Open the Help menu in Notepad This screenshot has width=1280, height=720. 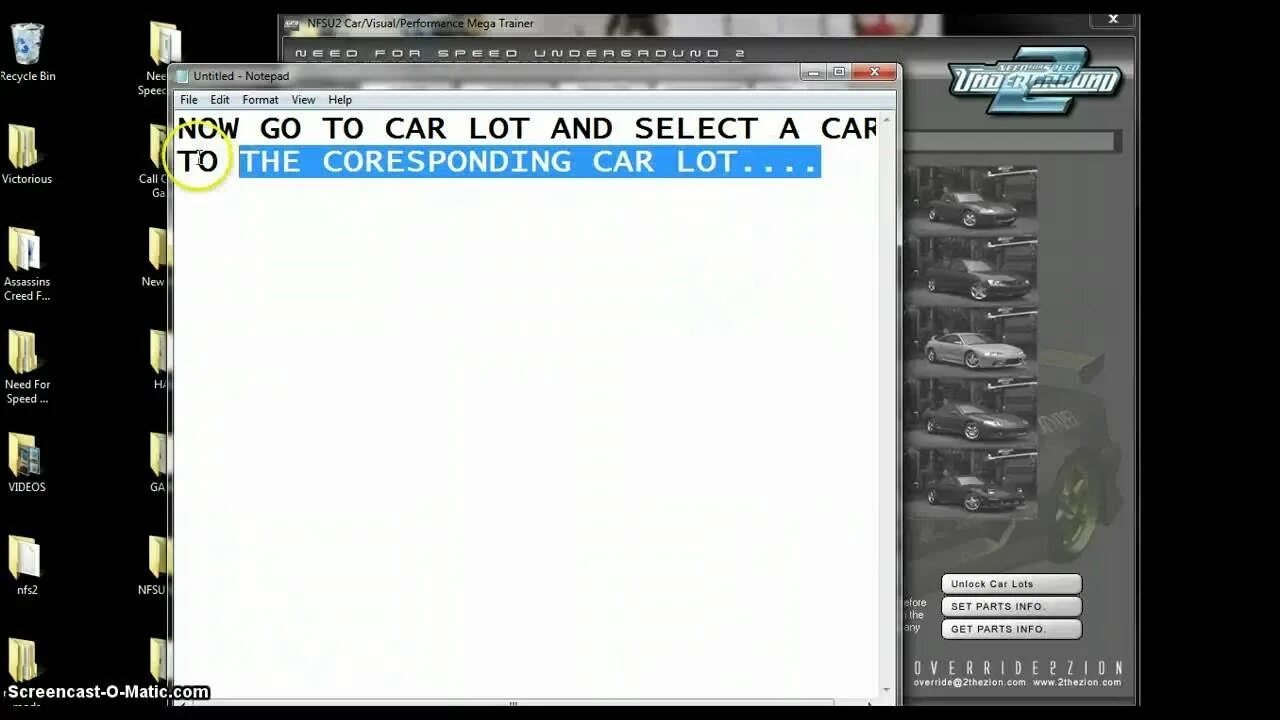point(340,100)
